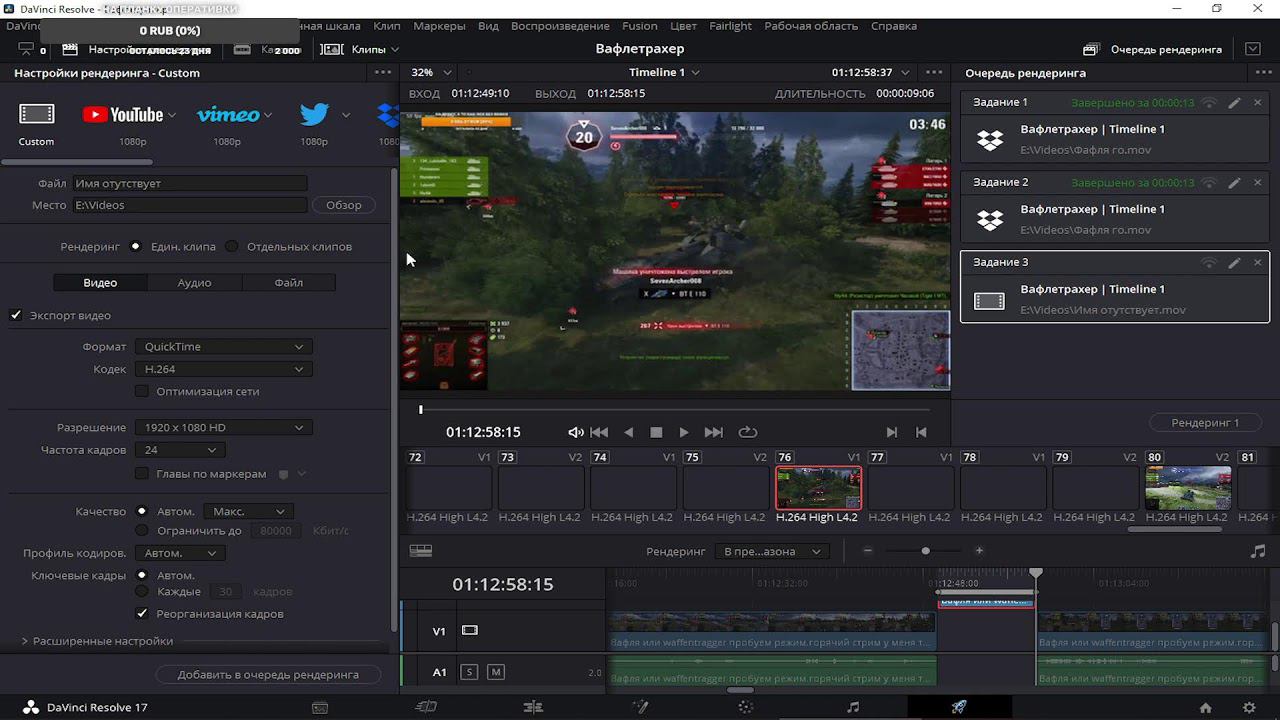Screen dimensions: 1280x720
Task: Mute the viewer audio speaker icon
Action: 576,432
